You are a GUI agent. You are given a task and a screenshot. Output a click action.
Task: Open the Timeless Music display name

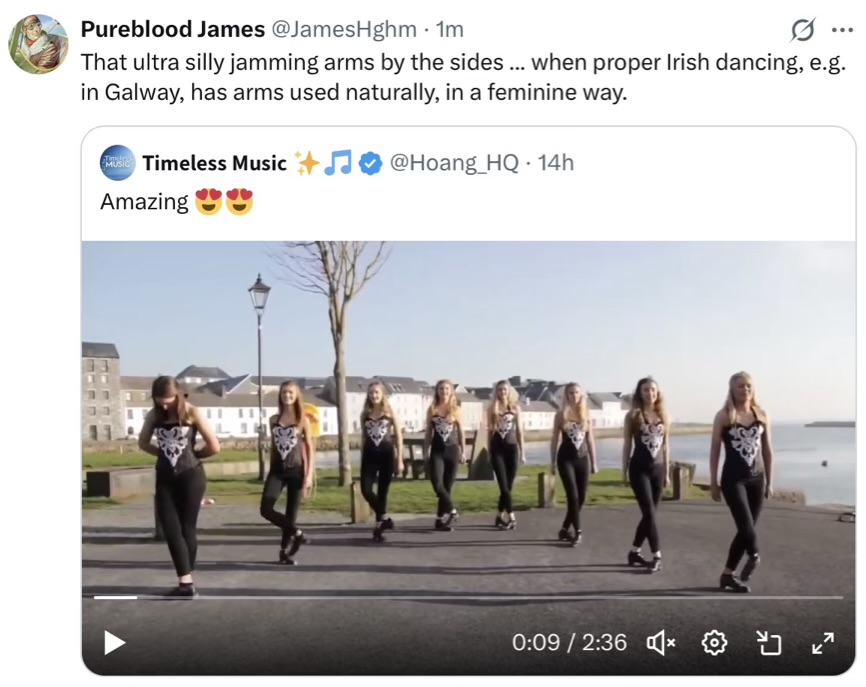click(214, 163)
